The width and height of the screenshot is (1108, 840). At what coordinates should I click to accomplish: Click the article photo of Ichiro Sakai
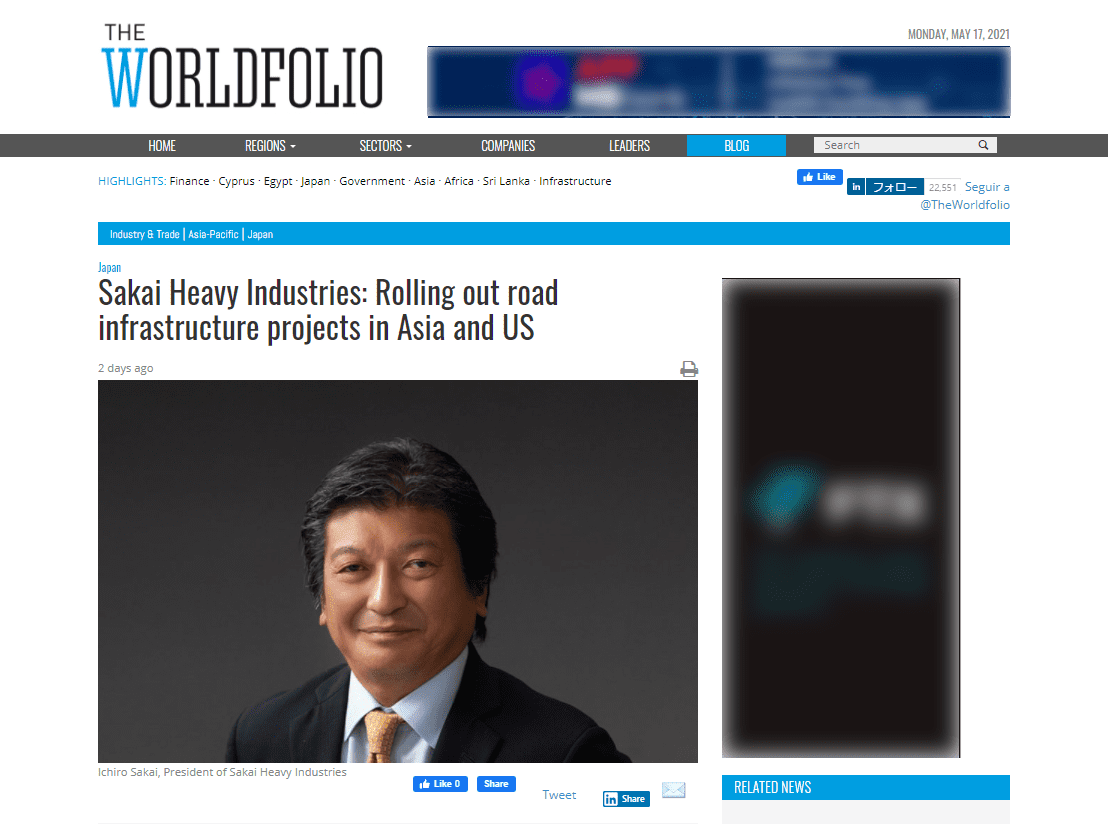click(398, 572)
